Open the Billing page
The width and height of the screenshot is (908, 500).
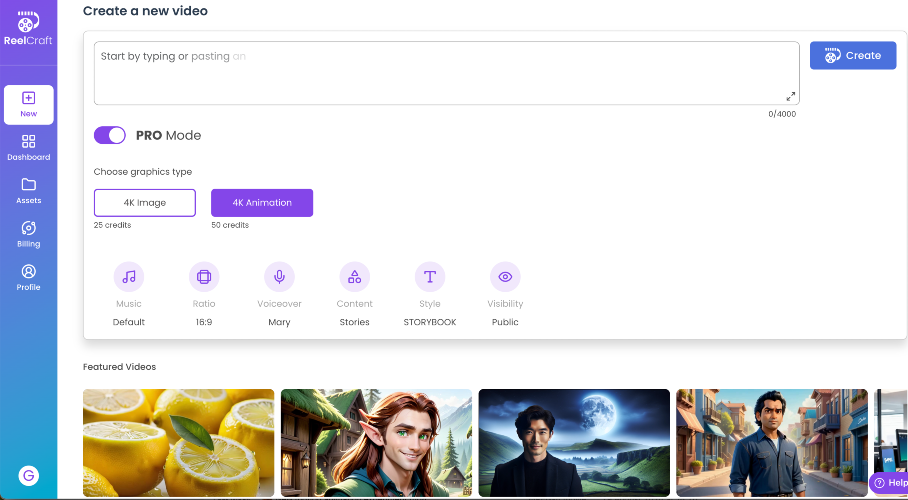coord(28,235)
